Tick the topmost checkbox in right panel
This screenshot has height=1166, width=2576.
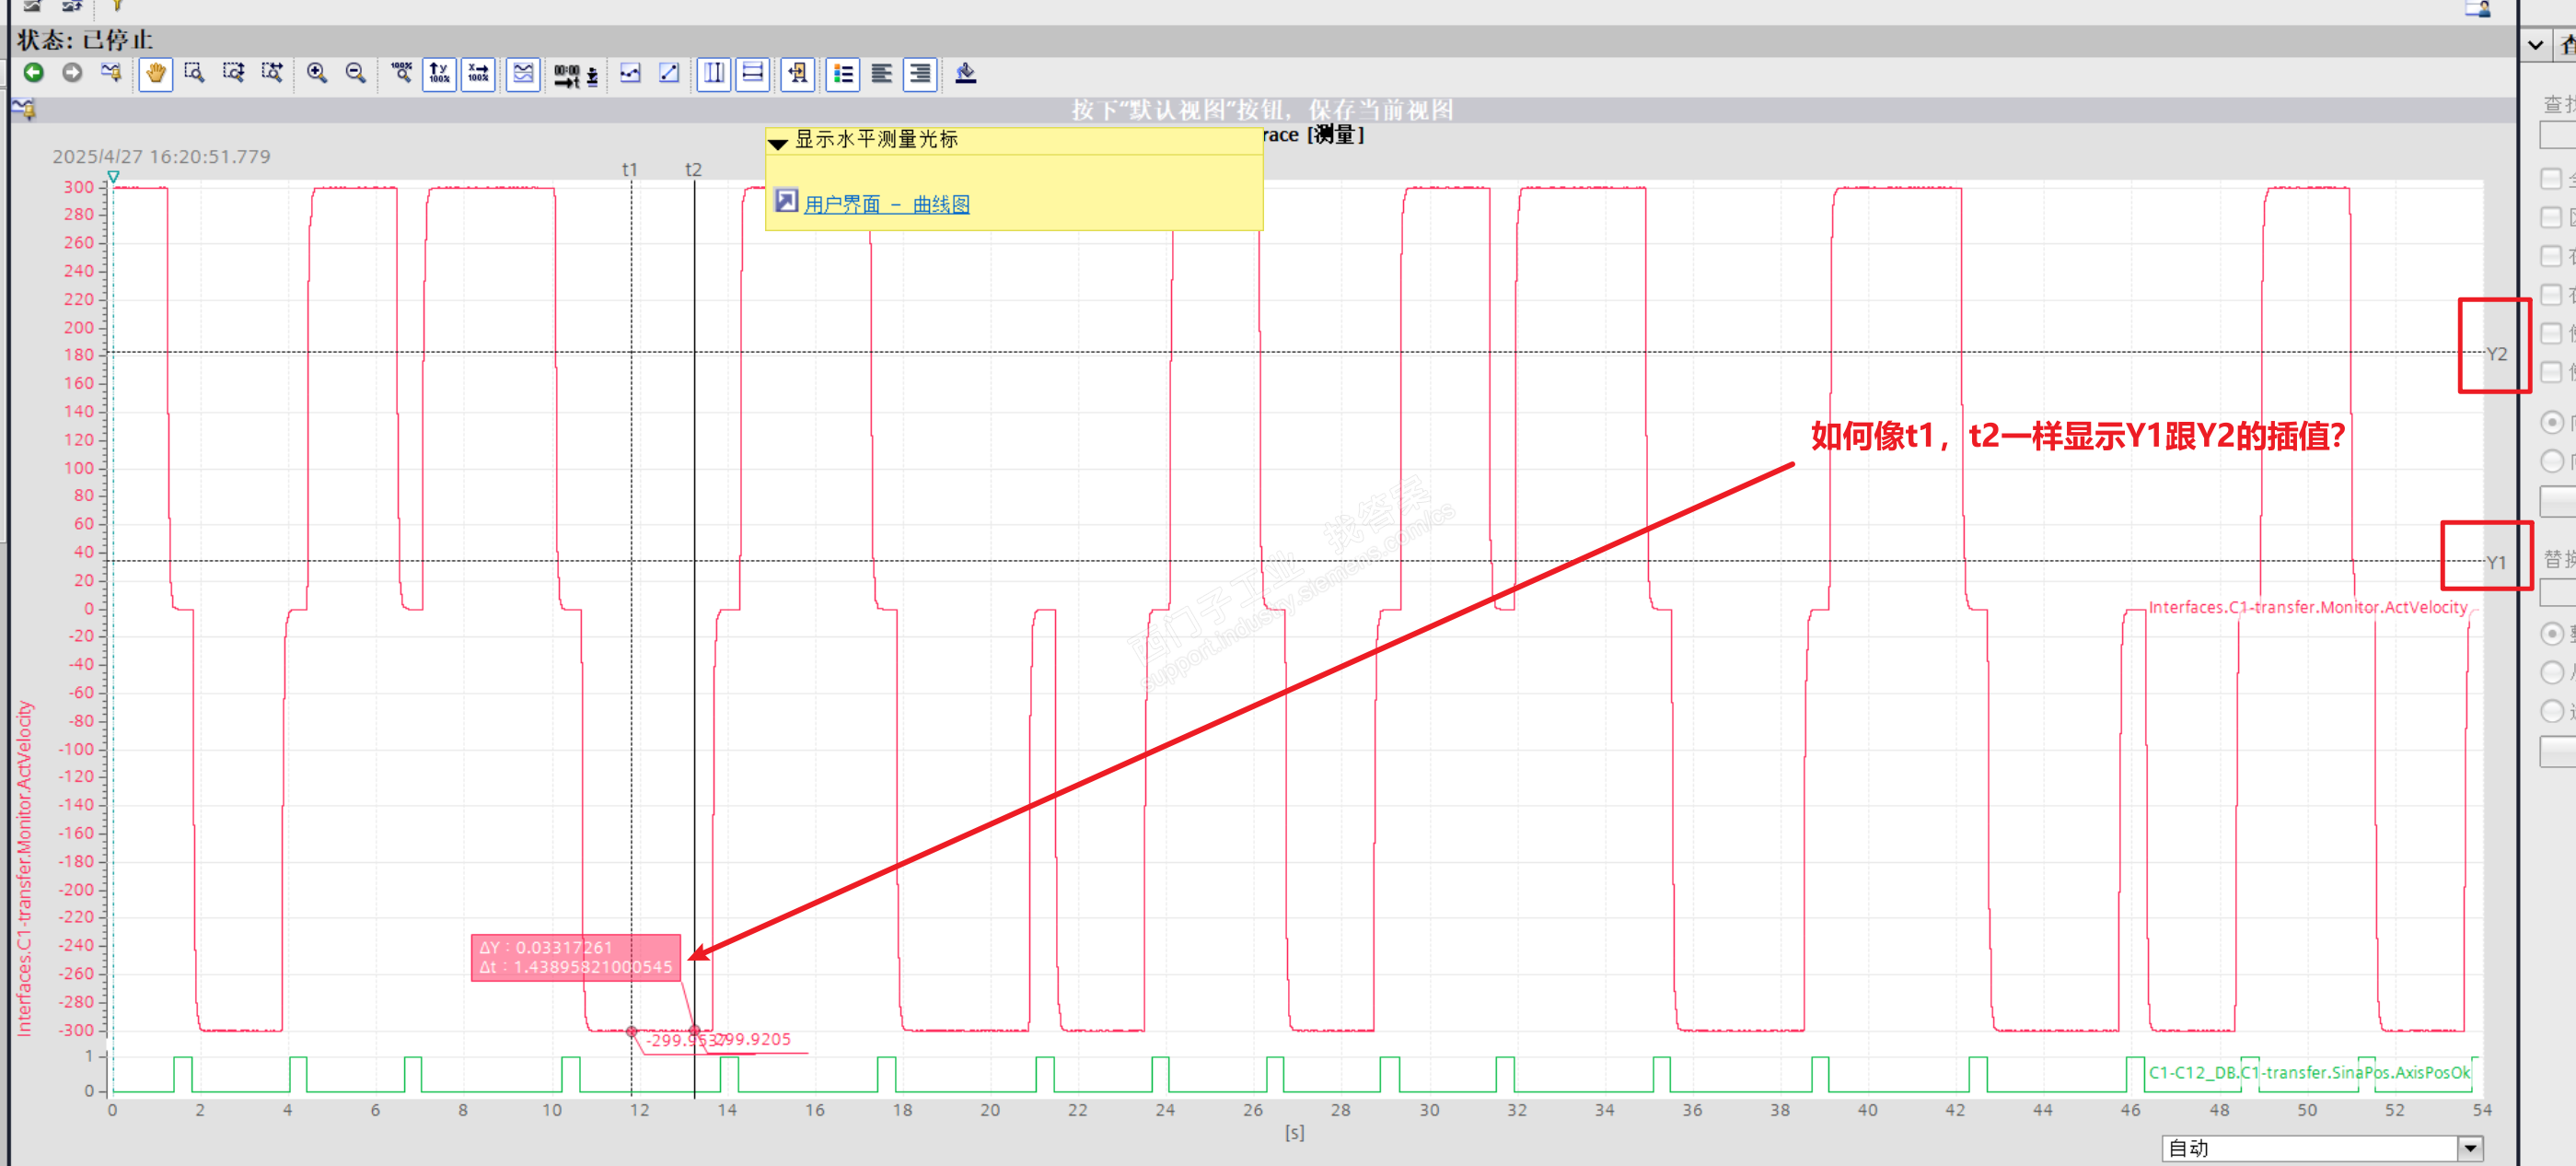pyautogui.click(x=2551, y=179)
